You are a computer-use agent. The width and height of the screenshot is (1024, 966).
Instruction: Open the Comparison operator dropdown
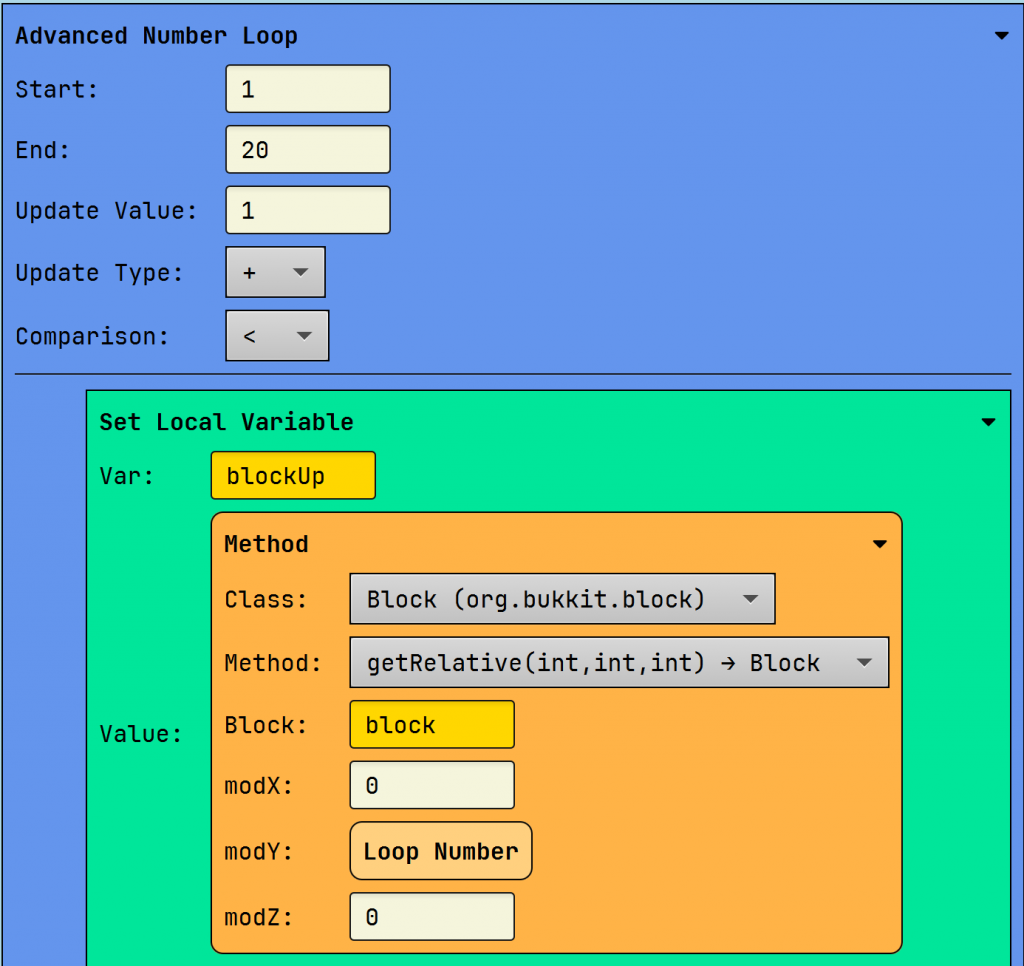click(x=277, y=336)
